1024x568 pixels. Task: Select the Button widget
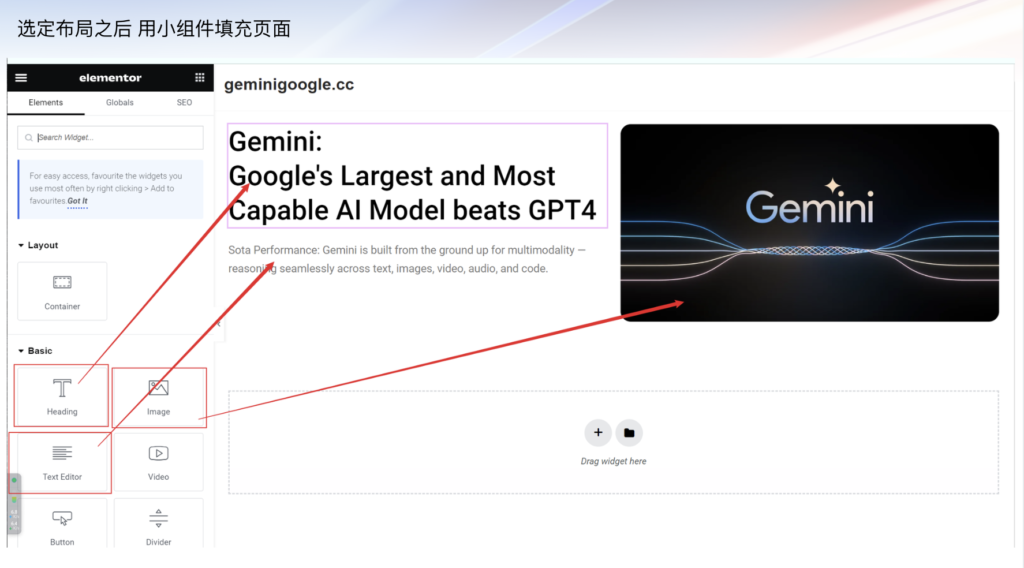point(62,525)
